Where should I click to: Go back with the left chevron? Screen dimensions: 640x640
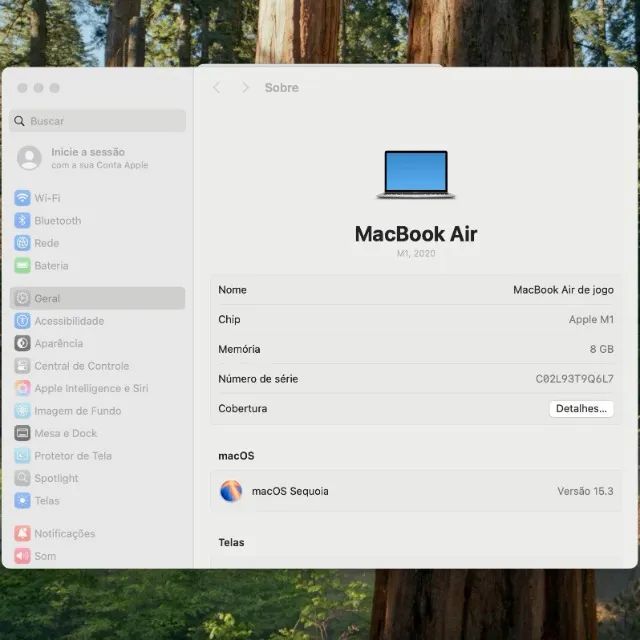click(x=217, y=87)
